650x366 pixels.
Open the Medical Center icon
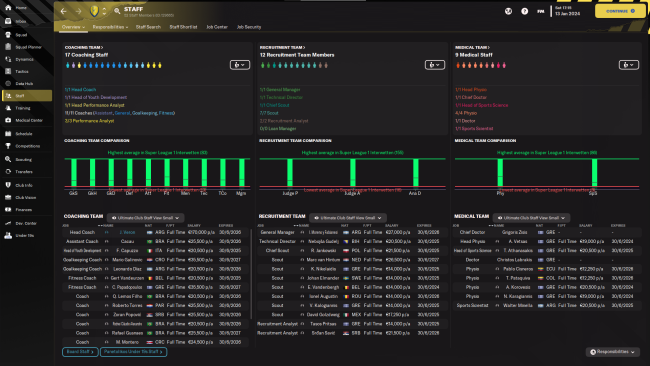pyautogui.click(x=8, y=120)
